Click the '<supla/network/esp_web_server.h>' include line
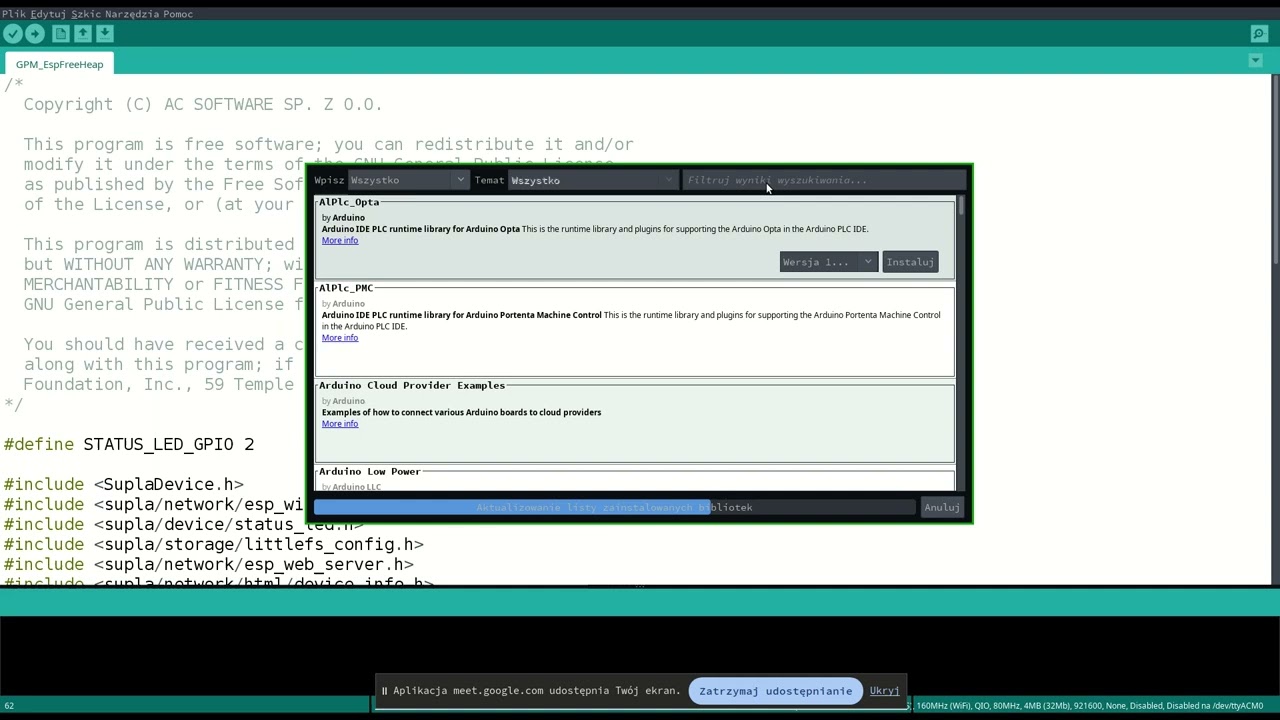The height and width of the screenshot is (720, 1280). (209, 564)
